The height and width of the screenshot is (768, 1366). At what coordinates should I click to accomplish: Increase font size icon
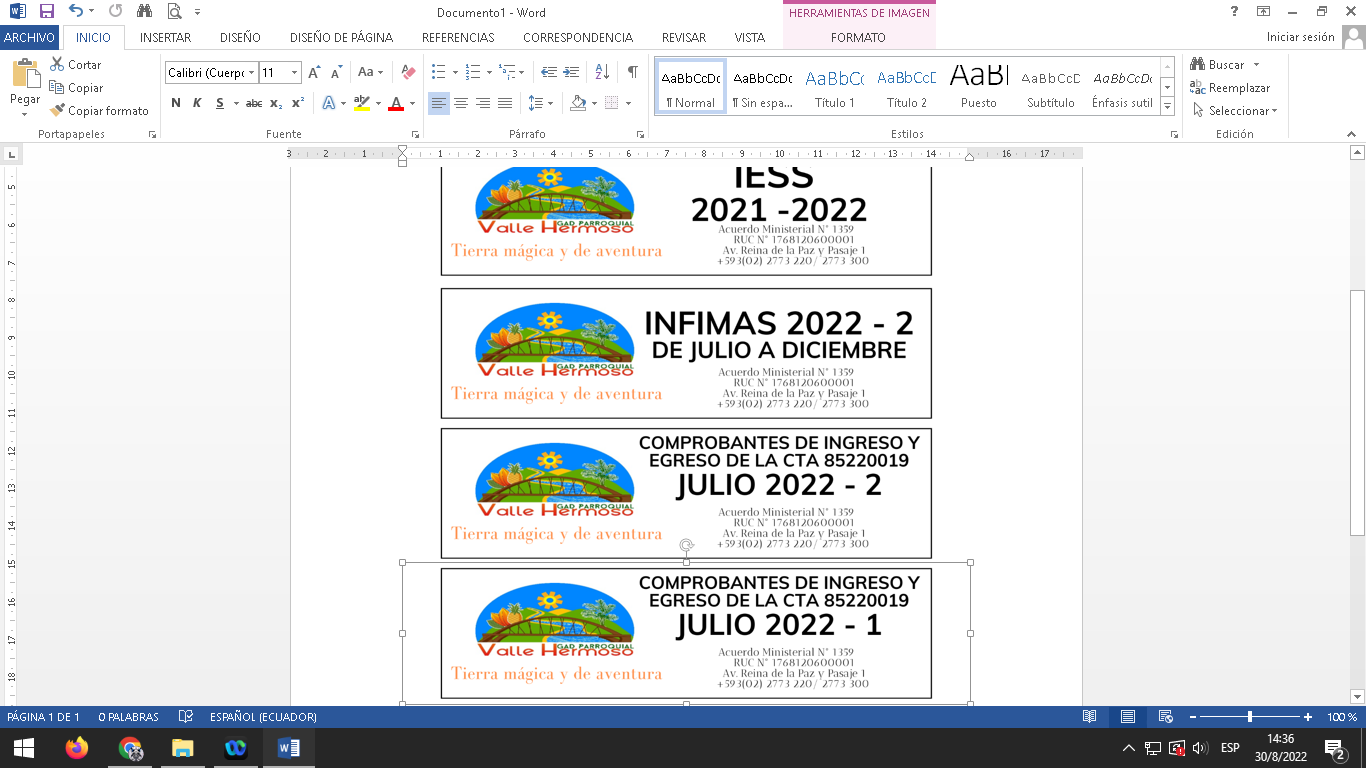(314, 72)
